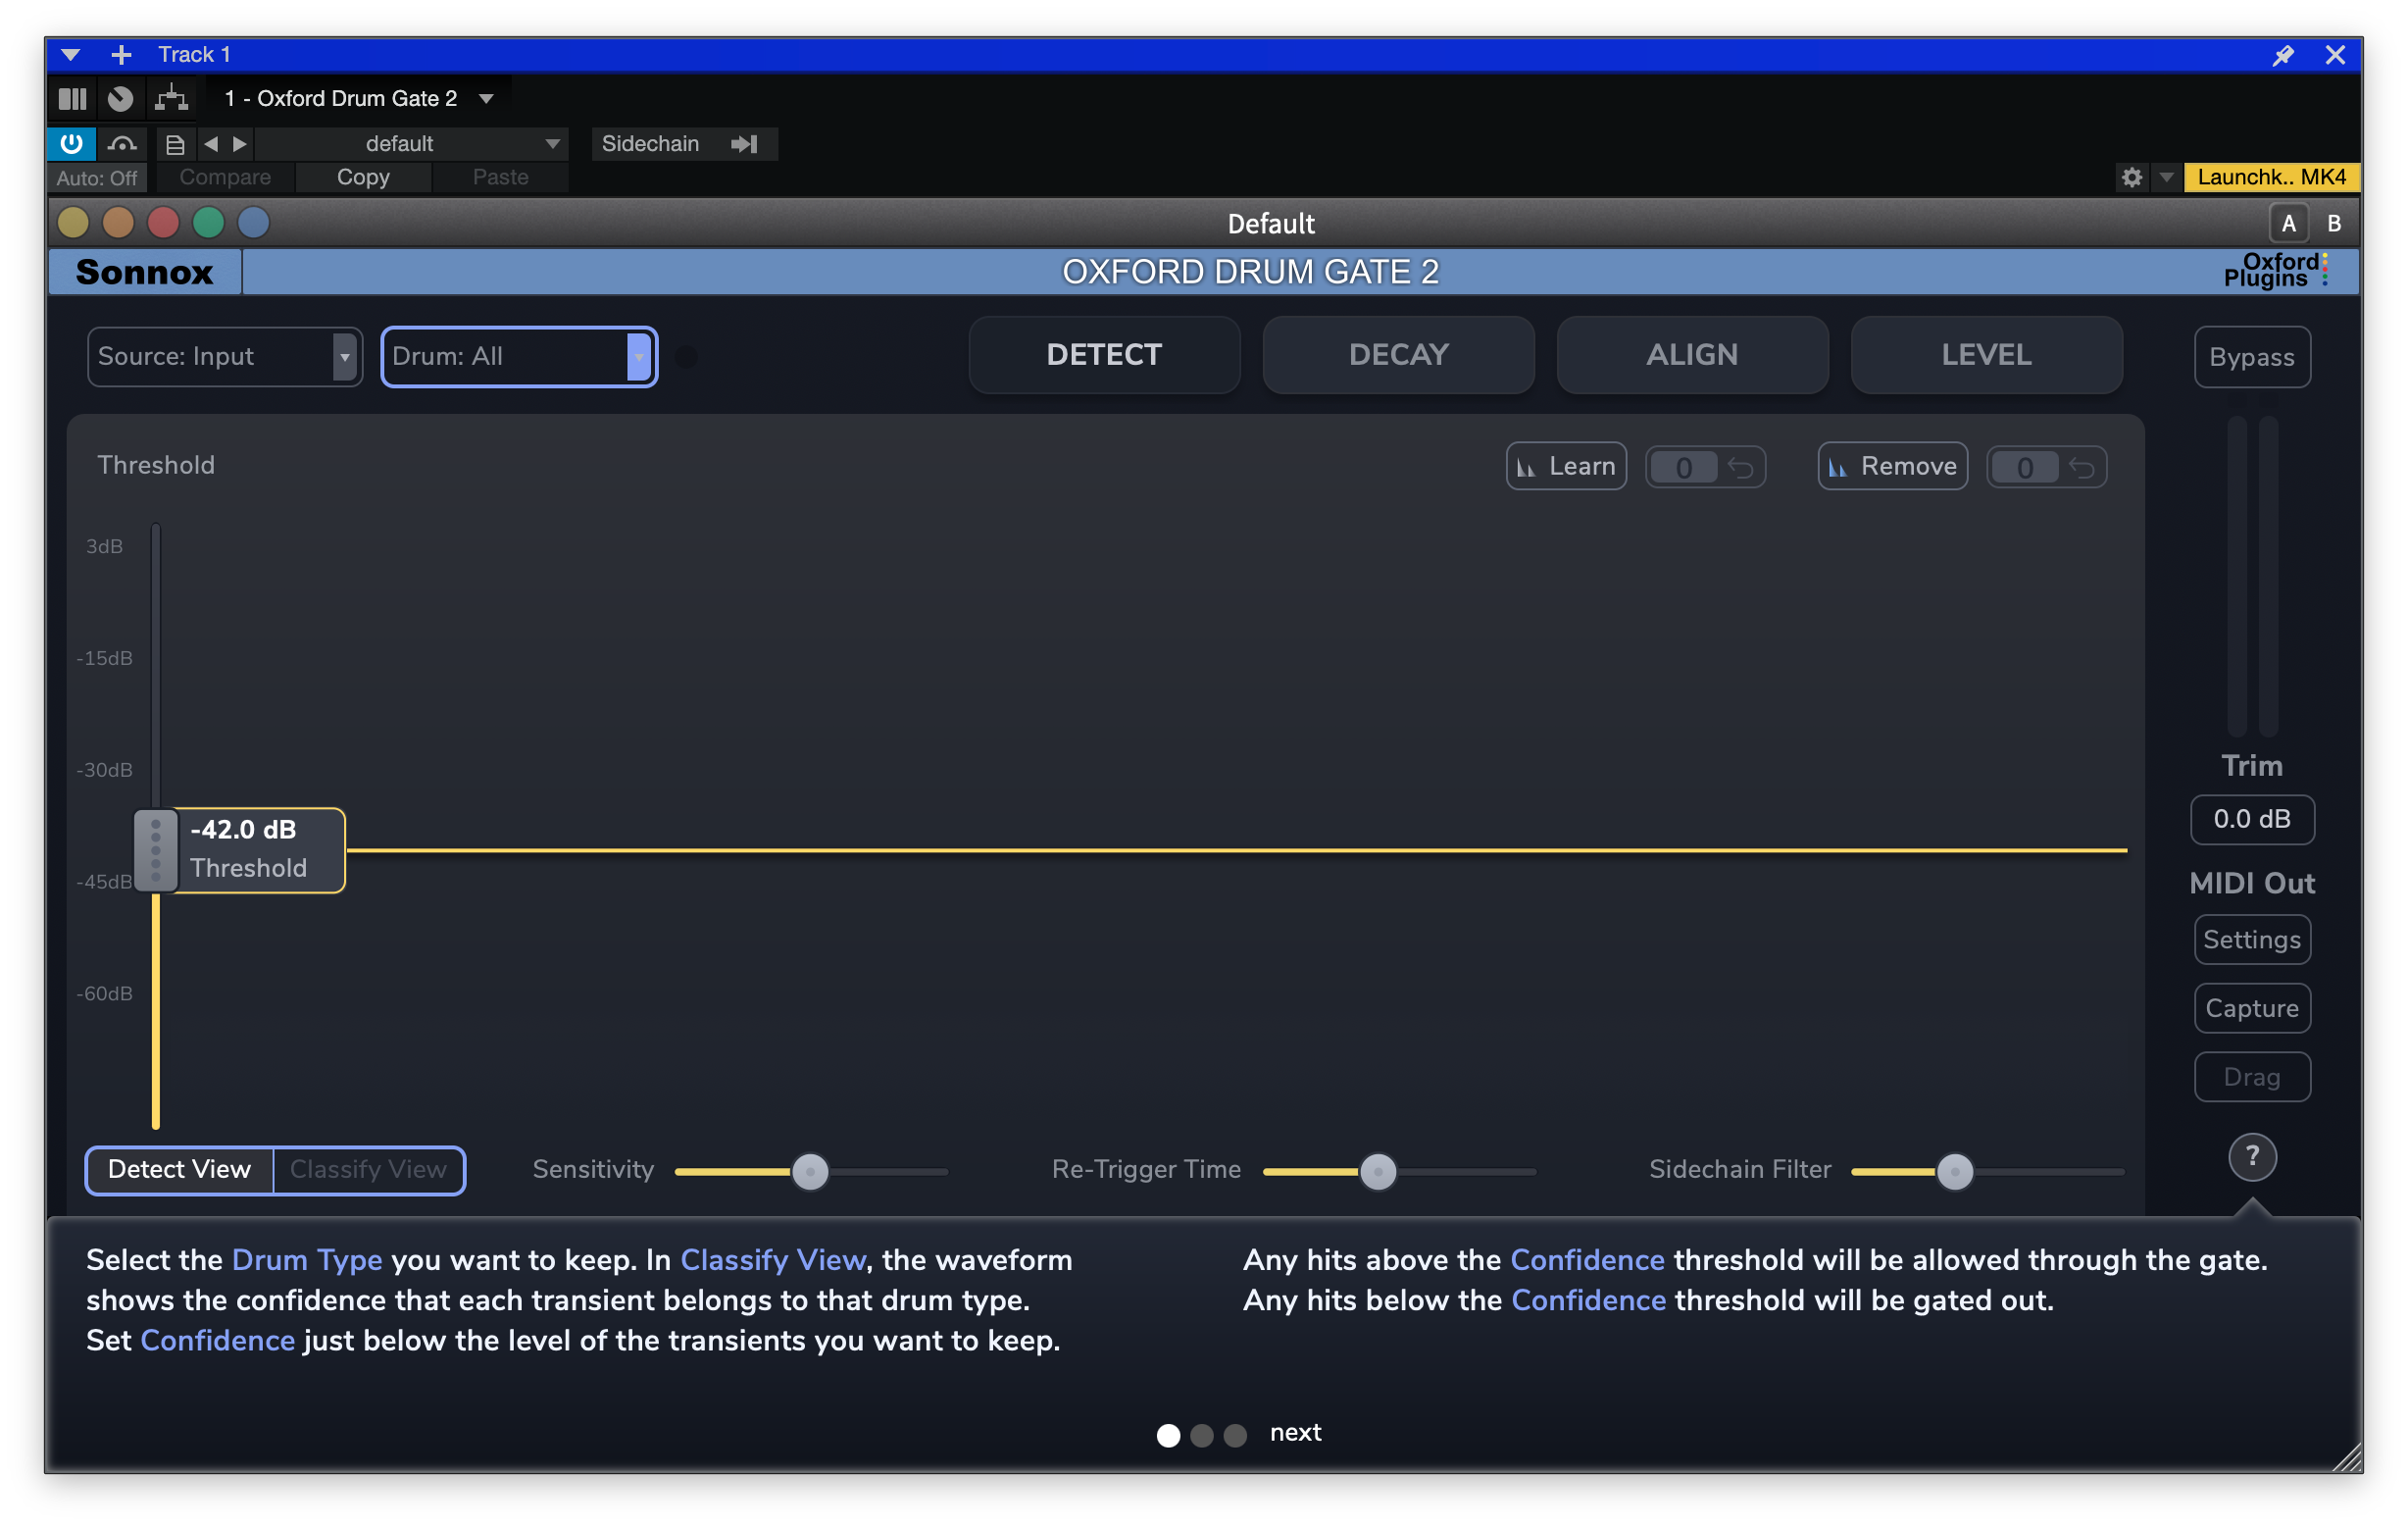The image size is (2408, 1526).
Task: Switch to the DECAY tab
Action: [x=1397, y=355]
